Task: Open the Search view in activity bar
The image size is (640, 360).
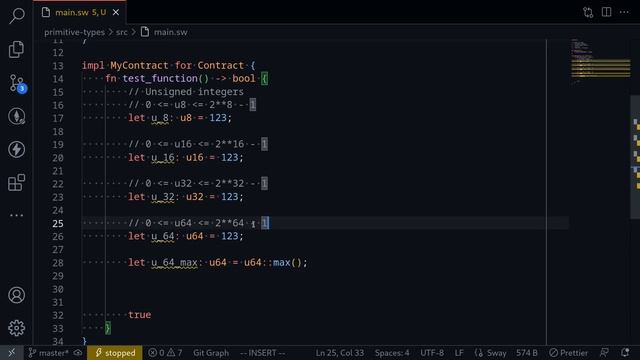Action: pos(16,16)
